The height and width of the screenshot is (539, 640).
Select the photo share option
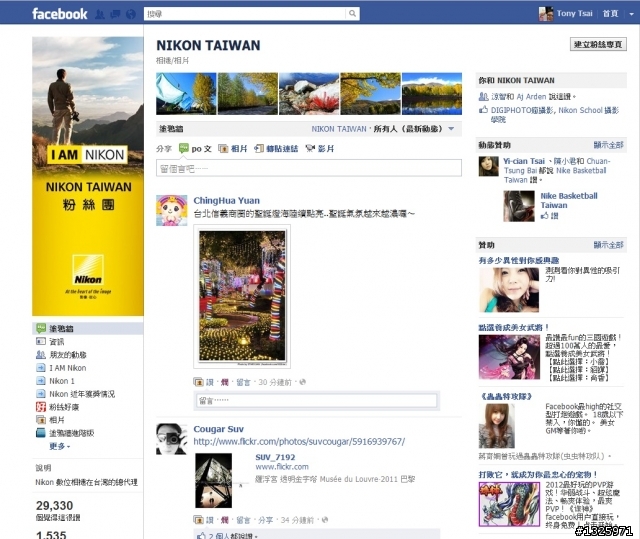(233, 149)
